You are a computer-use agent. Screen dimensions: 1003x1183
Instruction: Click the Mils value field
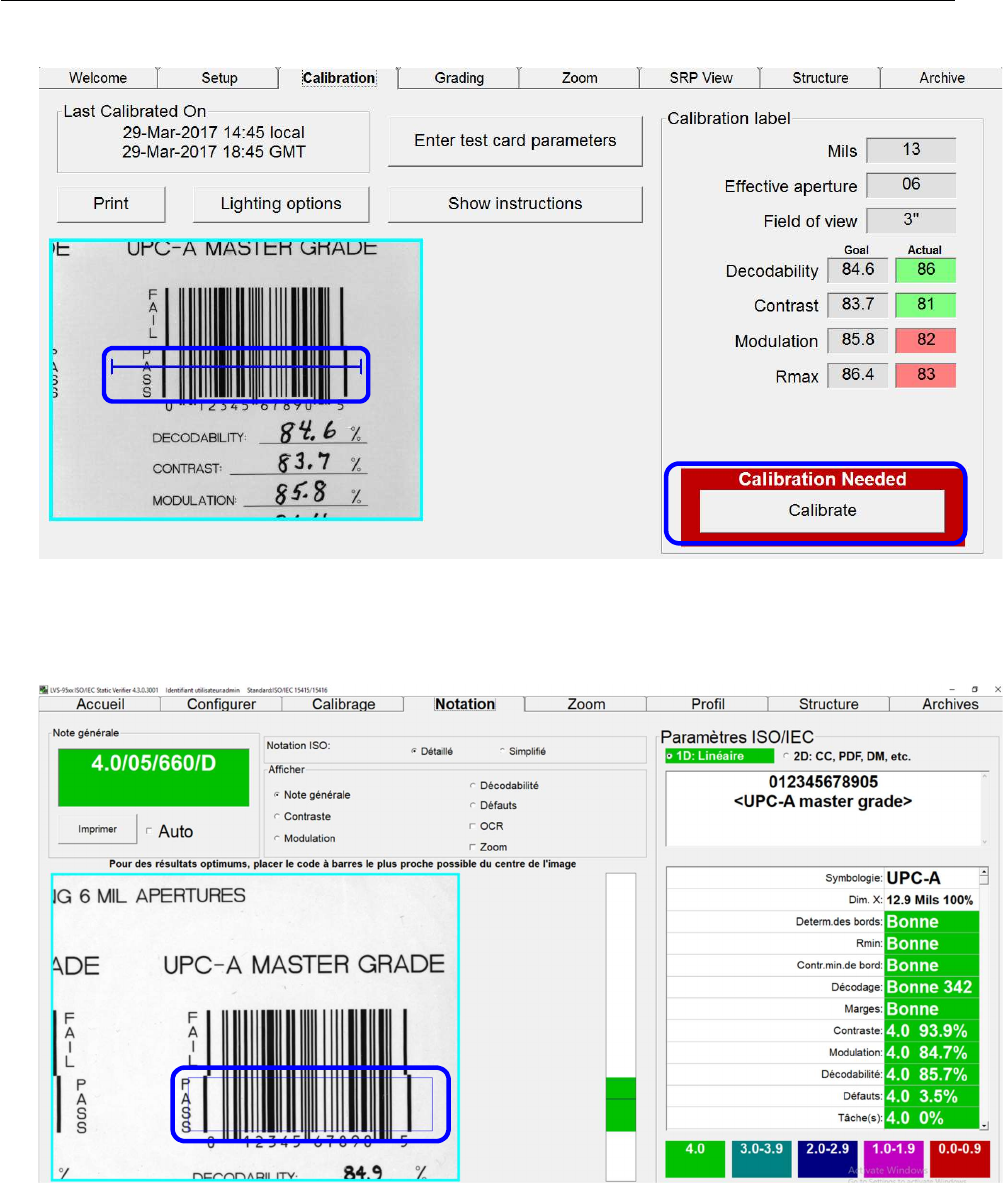(911, 149)
